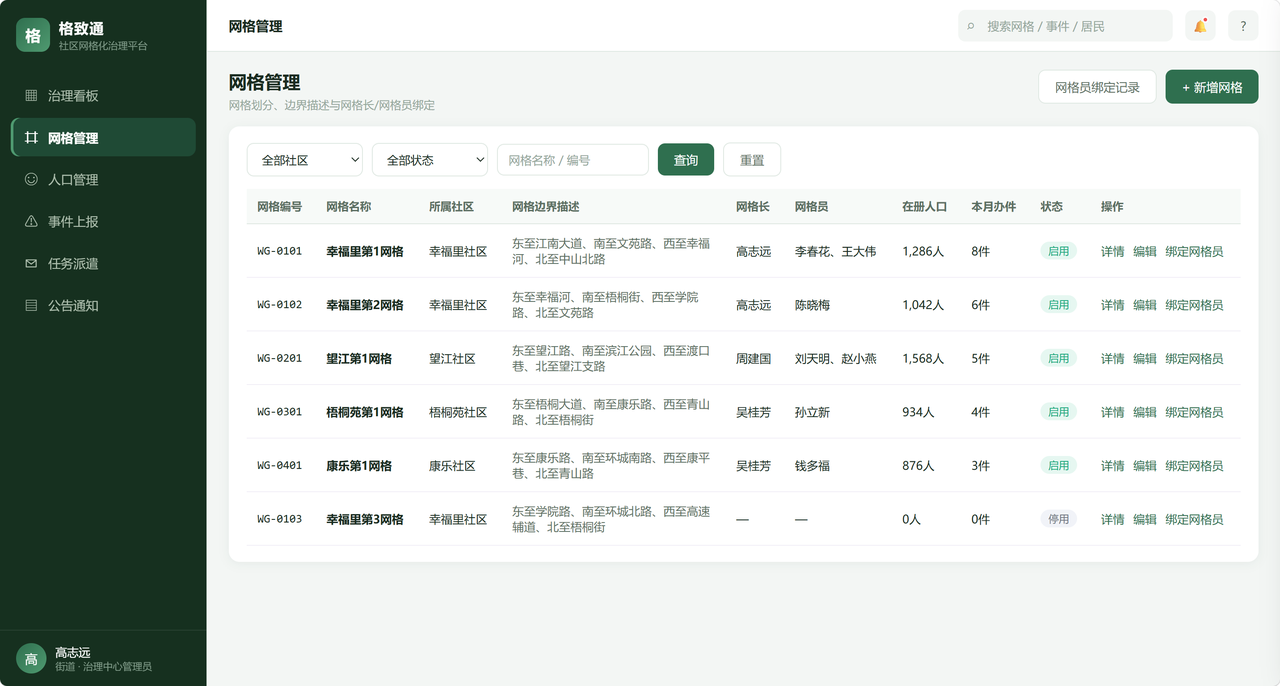Click grid member 陈晓梅
This screenshot has width=1280, height=686.
click(812, 305)
